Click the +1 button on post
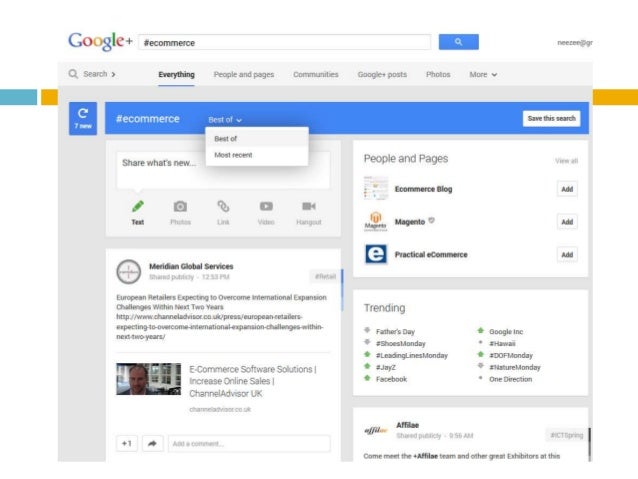 127,443
